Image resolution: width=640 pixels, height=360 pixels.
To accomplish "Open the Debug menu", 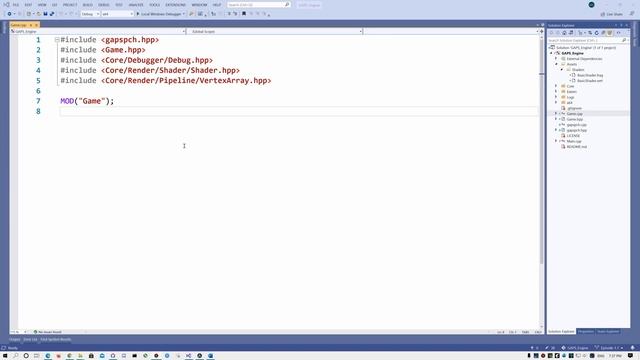I will 104,5.
